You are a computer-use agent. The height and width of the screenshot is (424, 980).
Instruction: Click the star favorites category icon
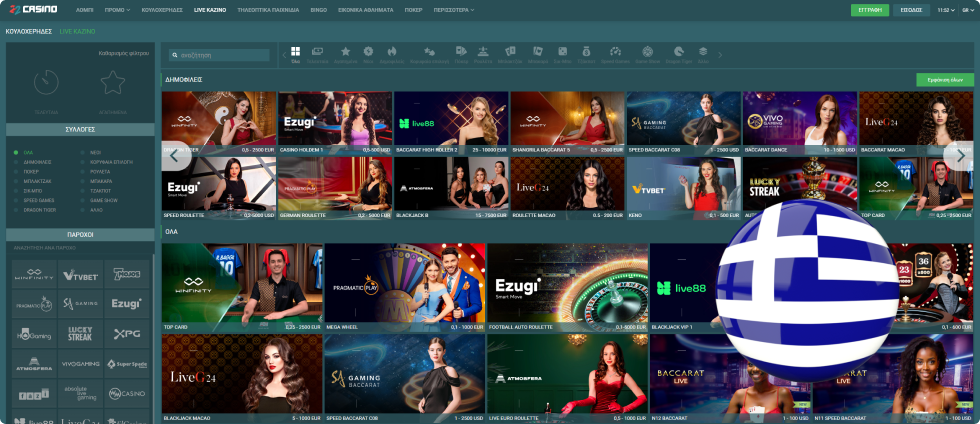pos(345,53)
